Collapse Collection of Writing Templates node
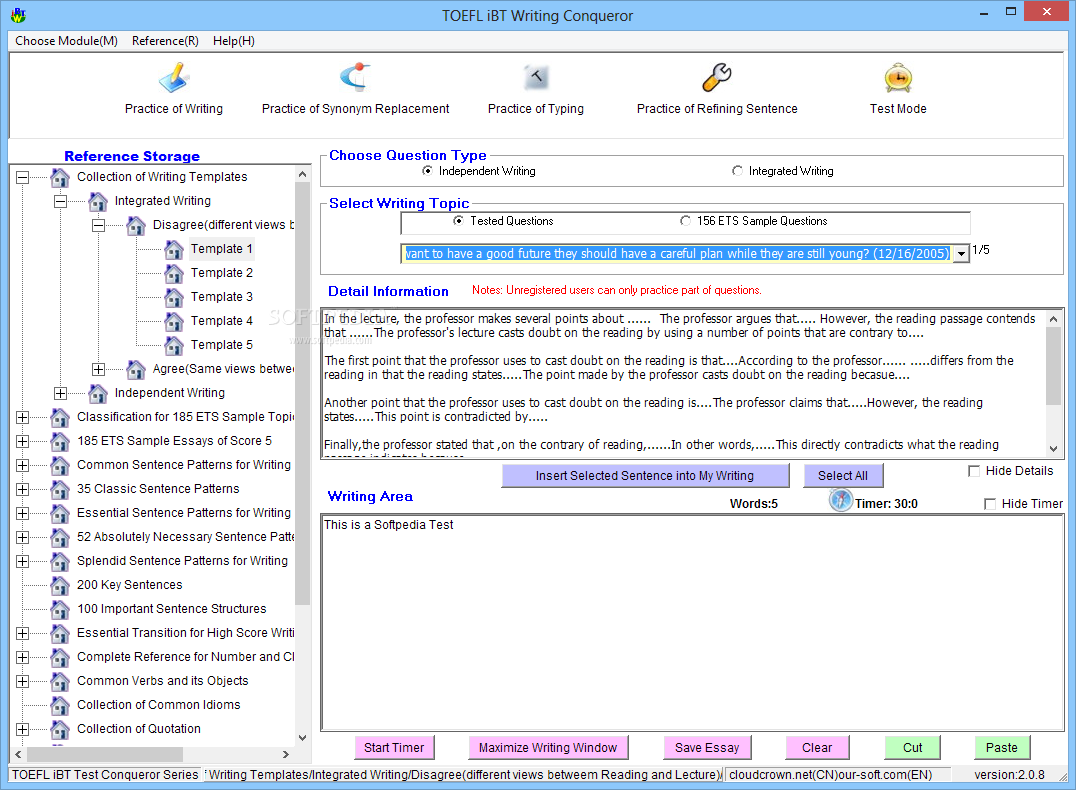Viewport: 1076px width, 790px height. coord(23,177)
